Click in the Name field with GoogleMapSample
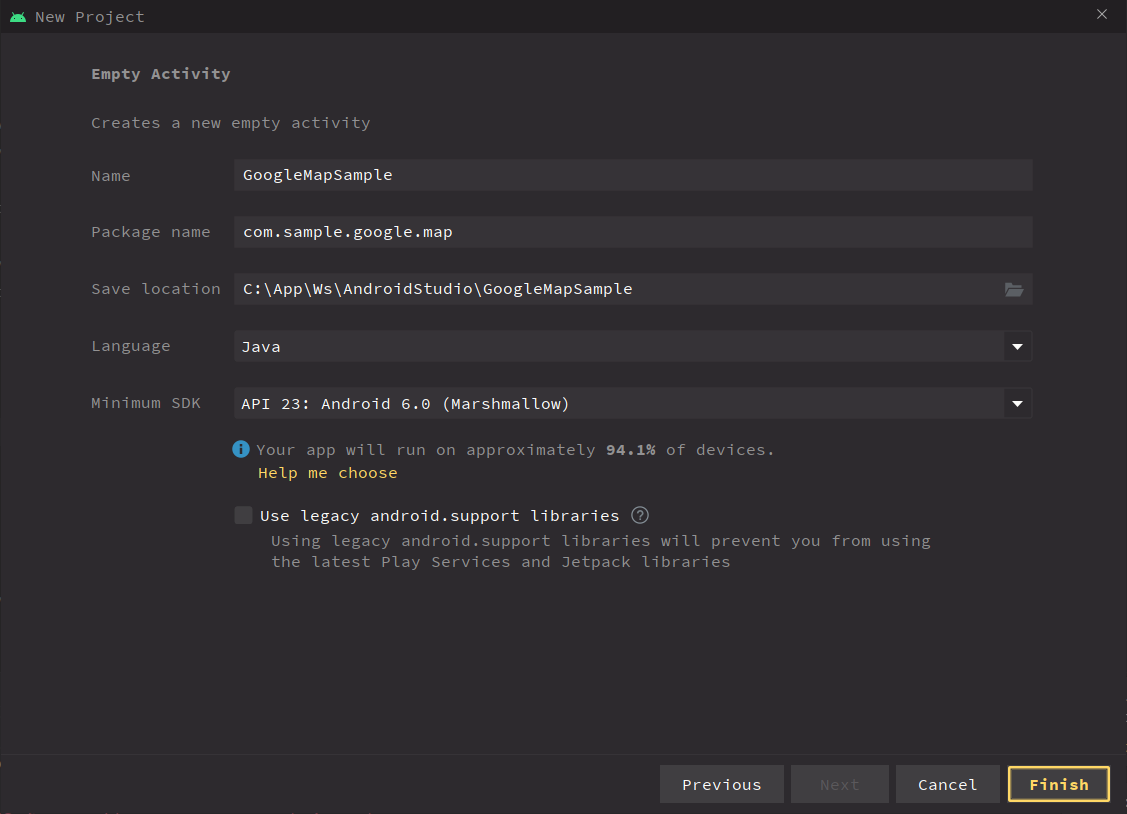Screen dimensions: 1127x814 pos(633,175)
